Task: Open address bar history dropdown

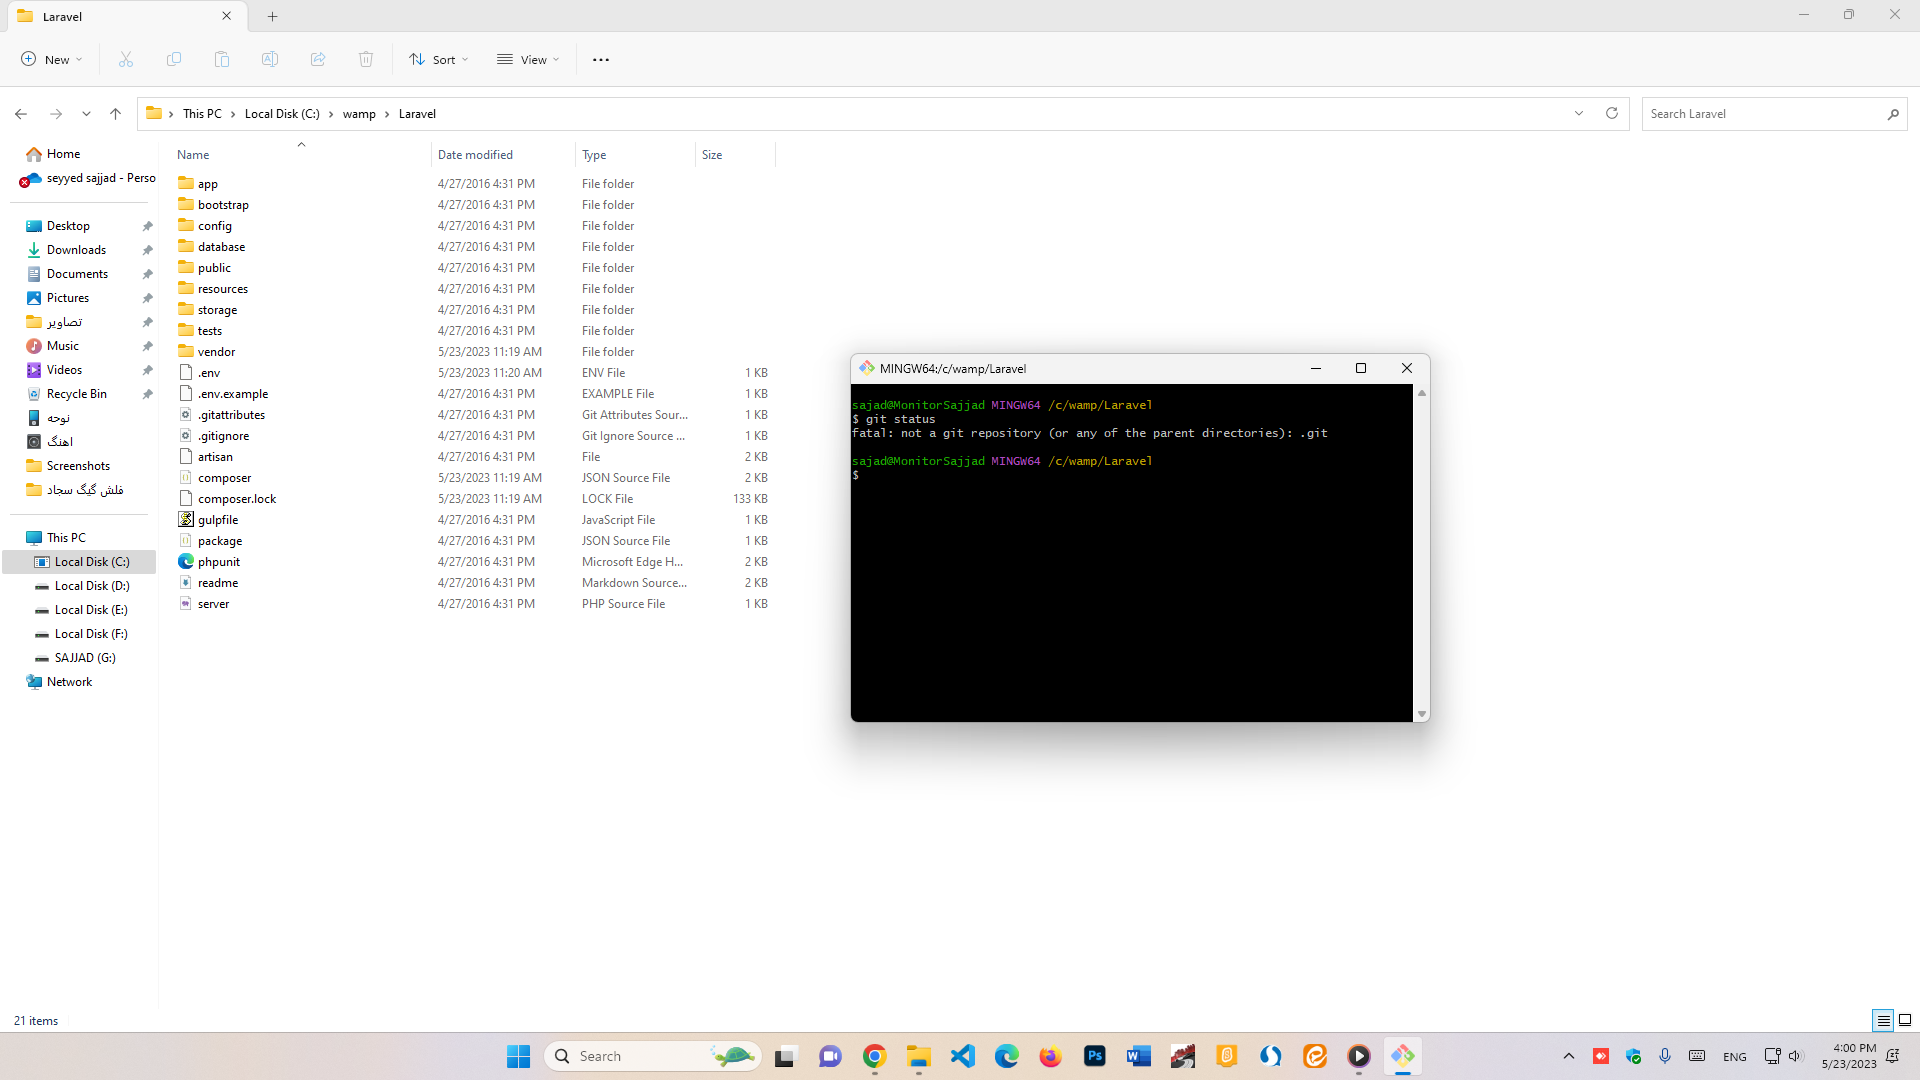Action: coord(1579,114)
